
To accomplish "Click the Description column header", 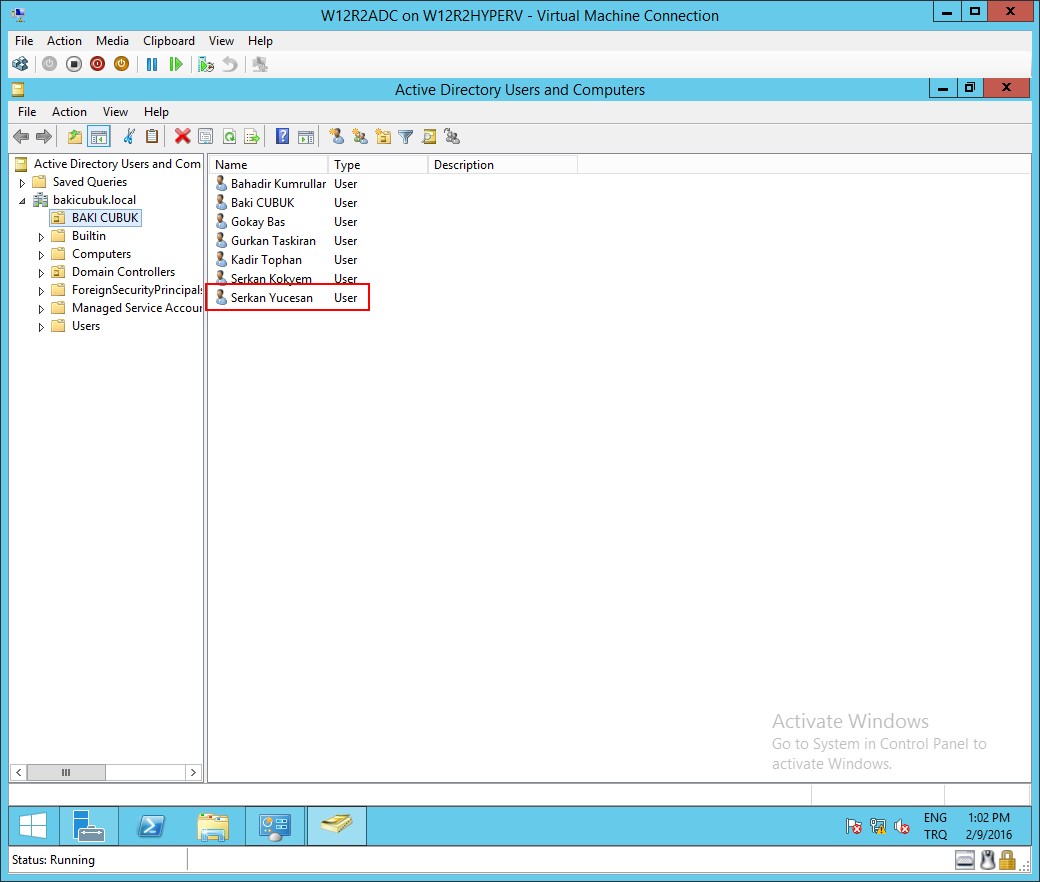I will [x=503, y=164].
